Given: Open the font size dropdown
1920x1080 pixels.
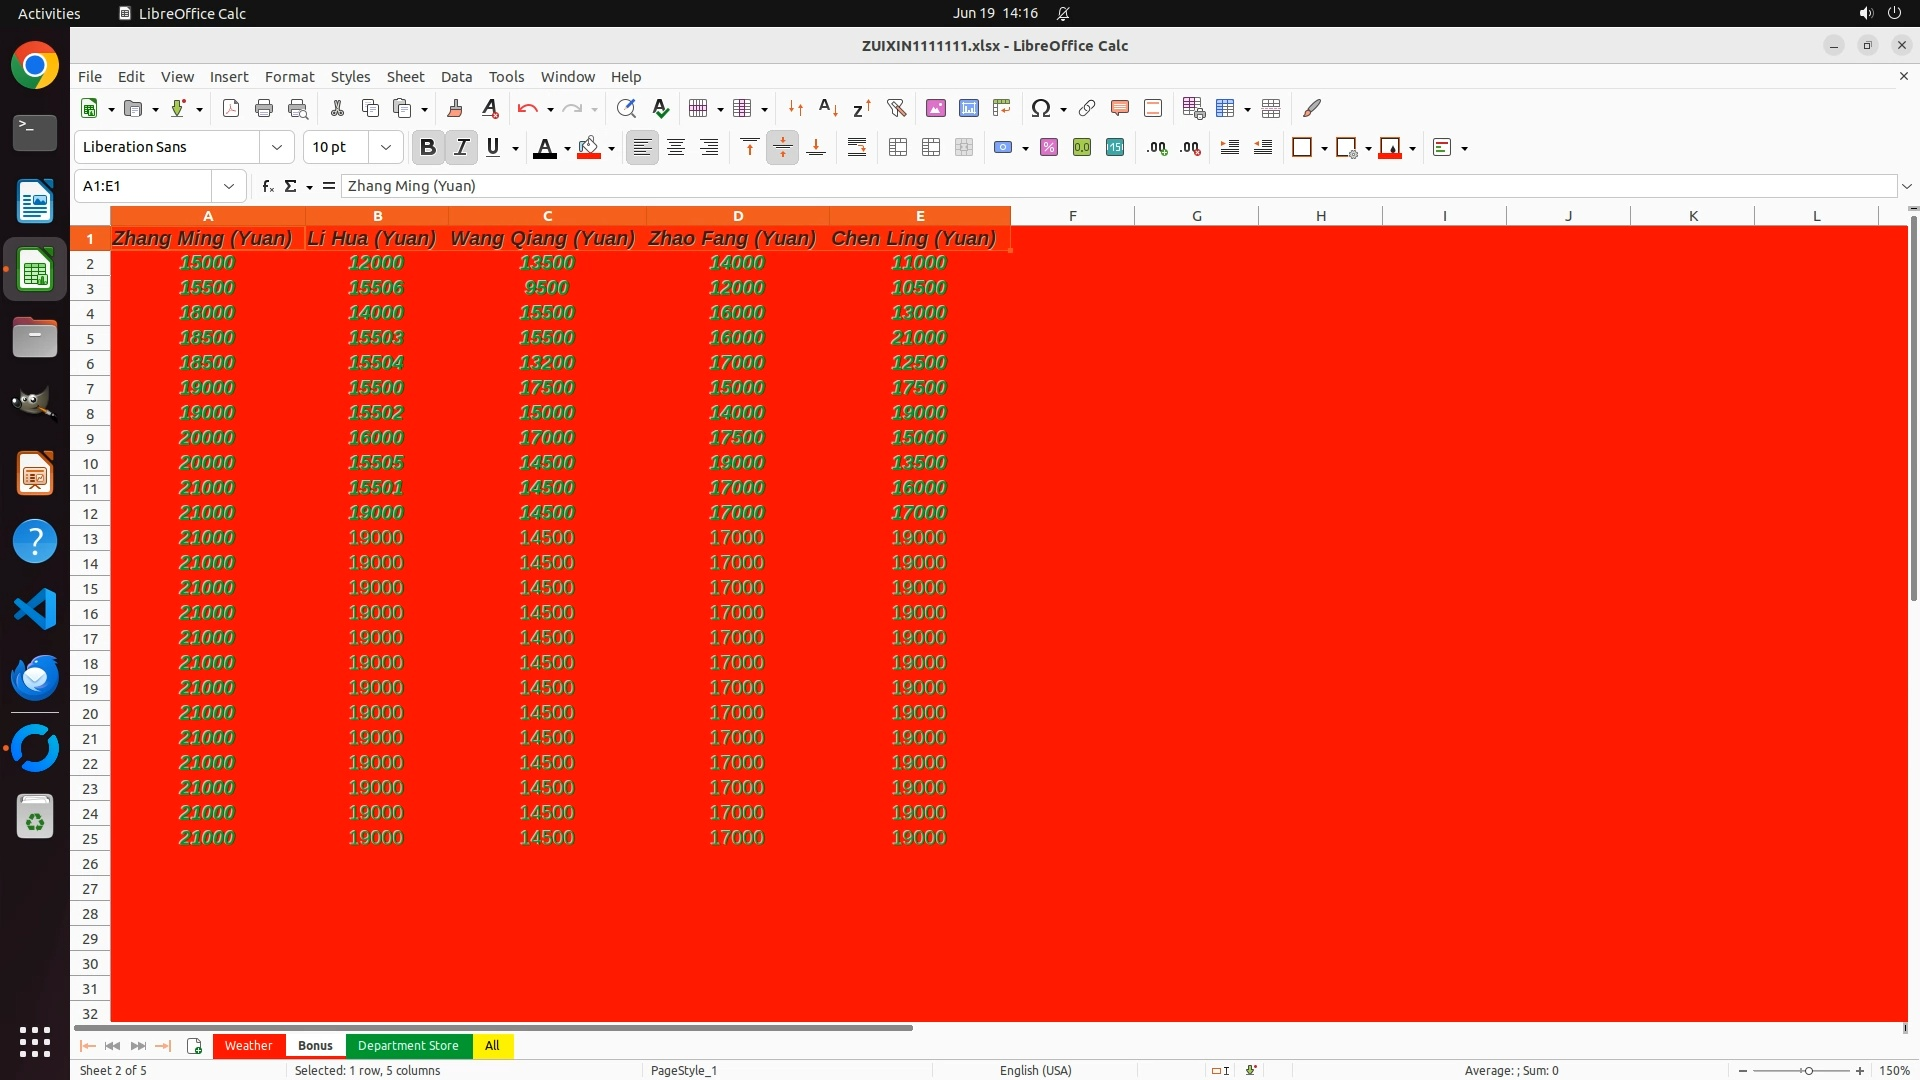Looking at the screenshot, I should click(x=386, y=147).
